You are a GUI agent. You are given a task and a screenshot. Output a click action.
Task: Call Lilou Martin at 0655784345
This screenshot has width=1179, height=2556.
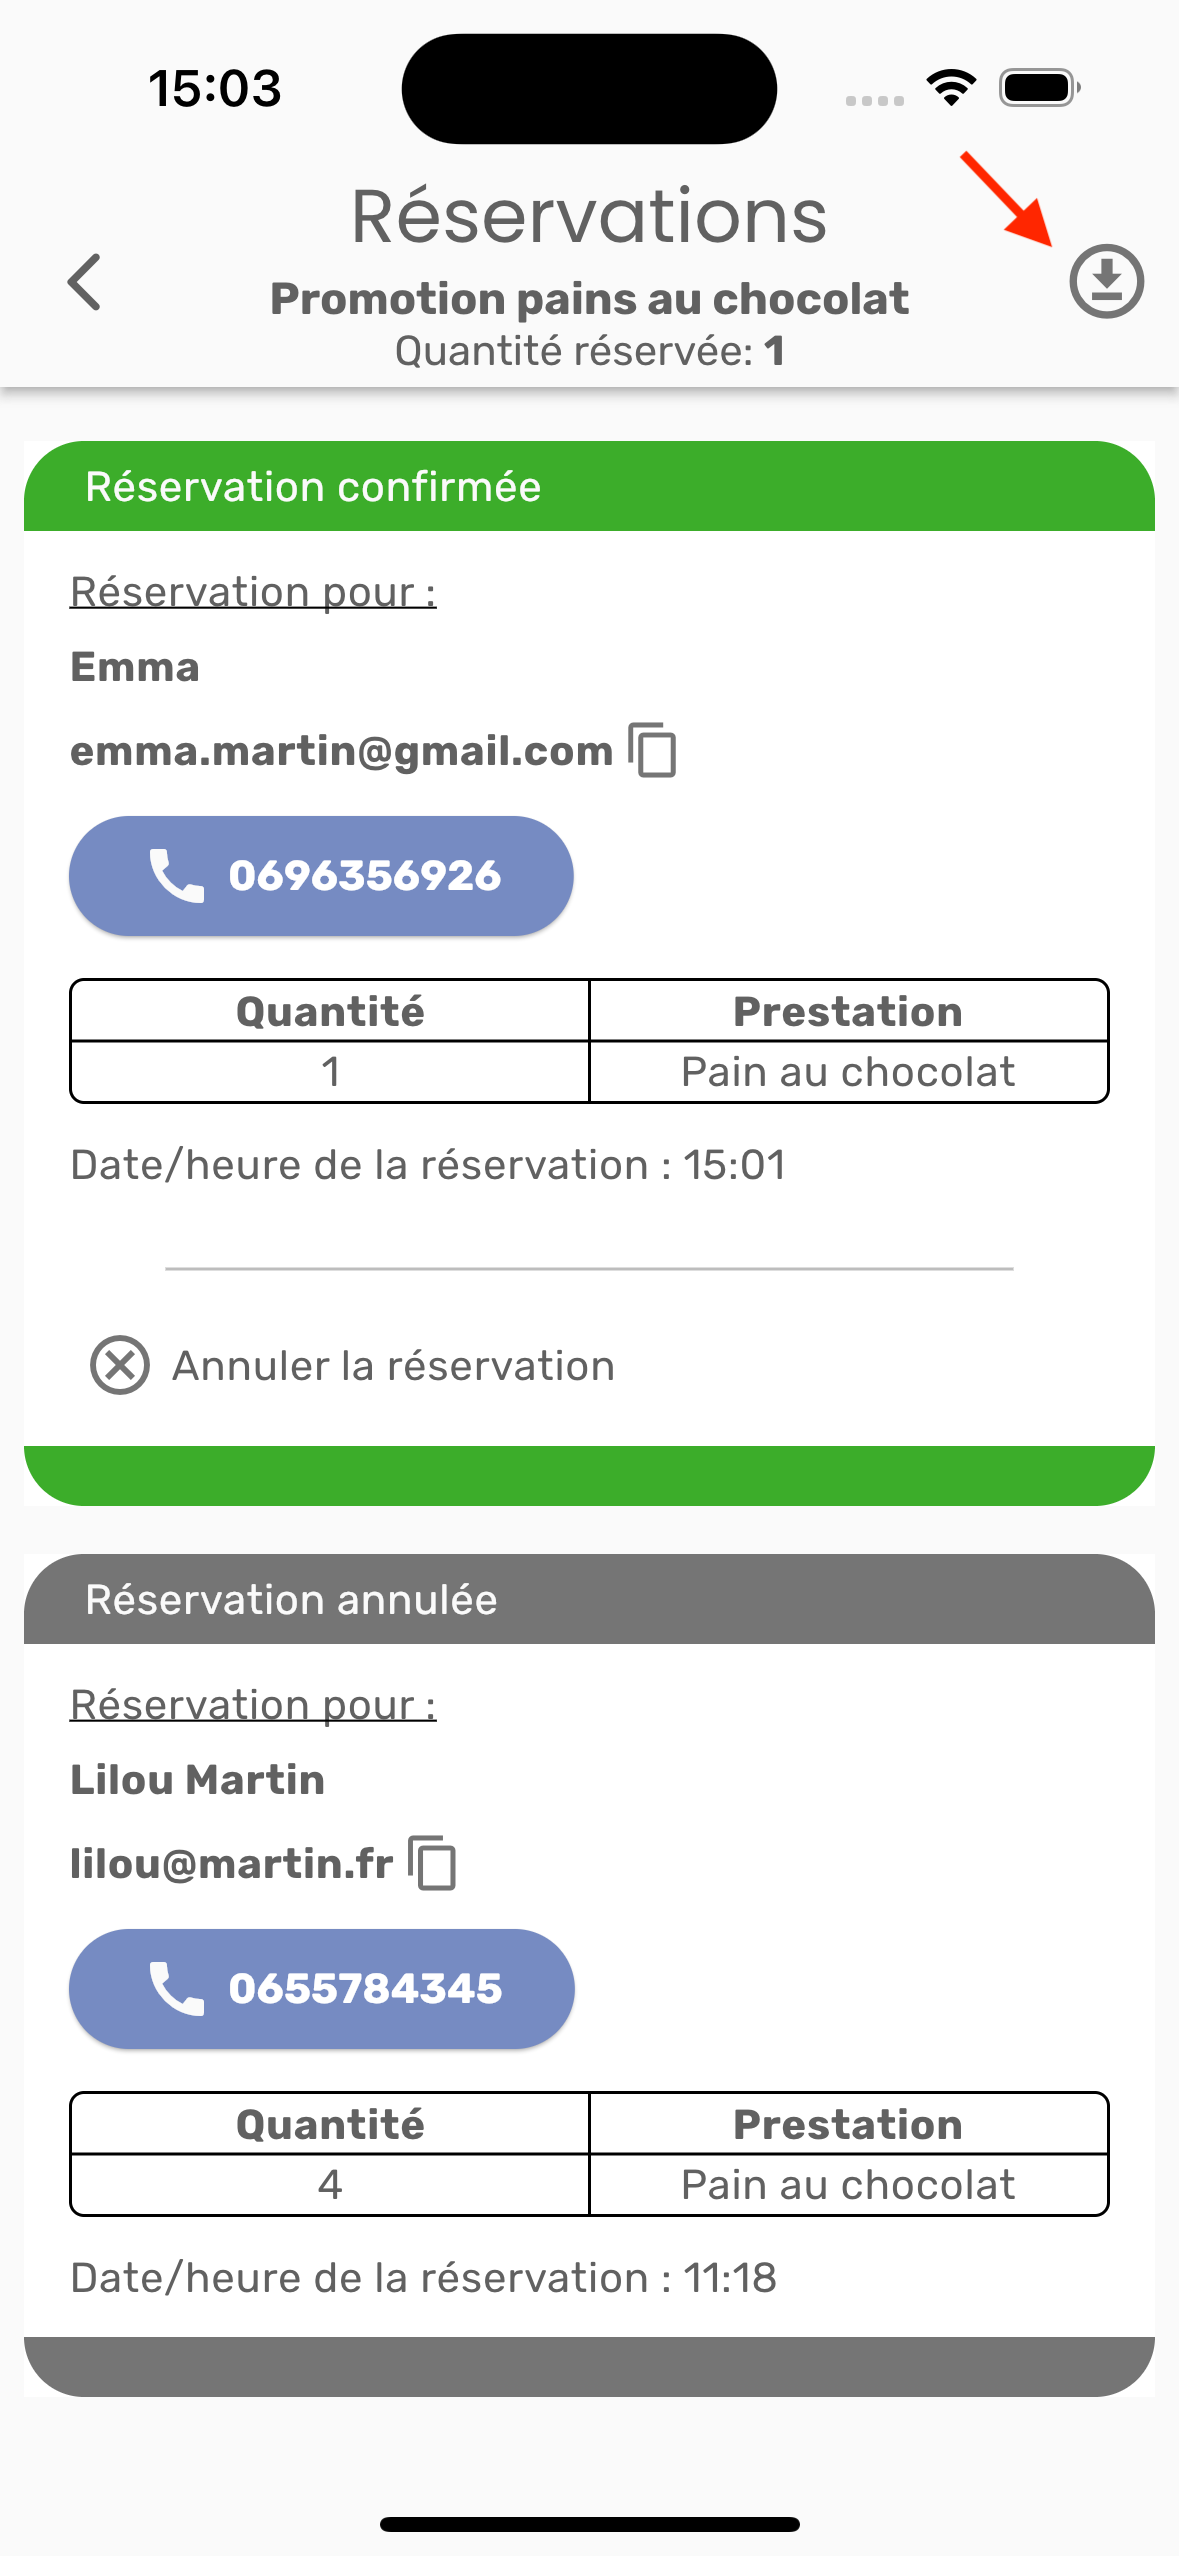(365, 1988)
